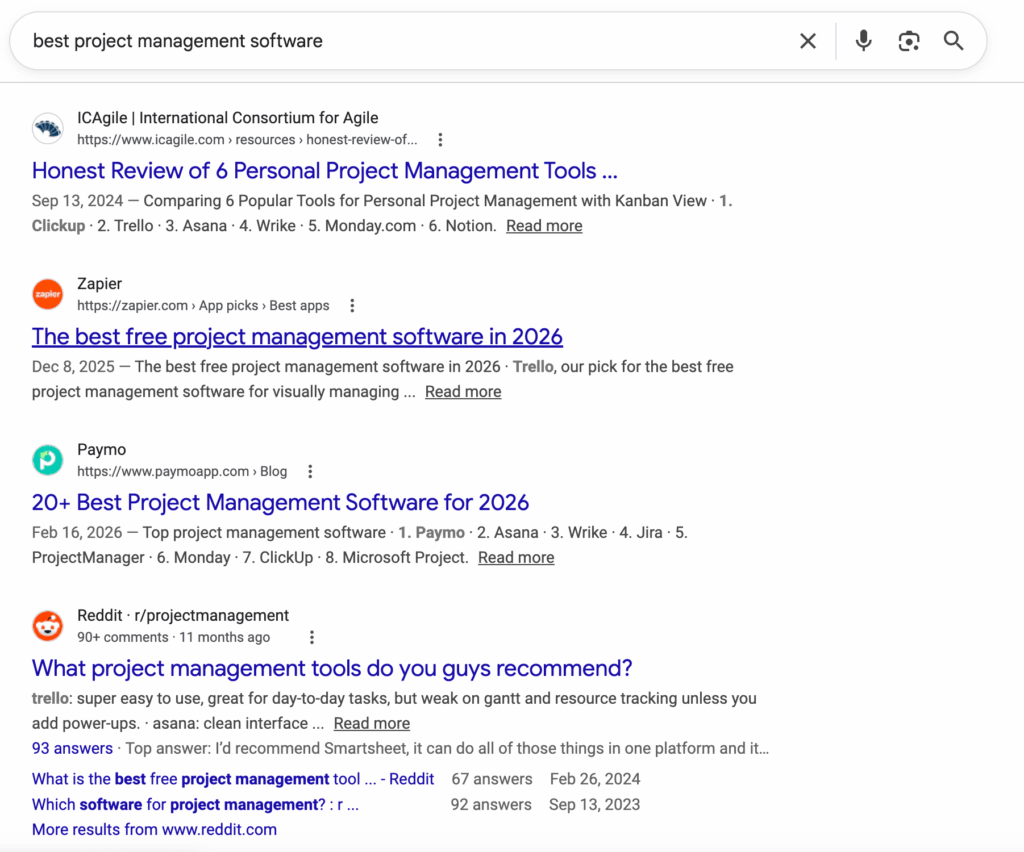Screen dimensions: 1024x852
Task: Click the zapier.com App picks breadcrumb
Action: click(203, 306)
